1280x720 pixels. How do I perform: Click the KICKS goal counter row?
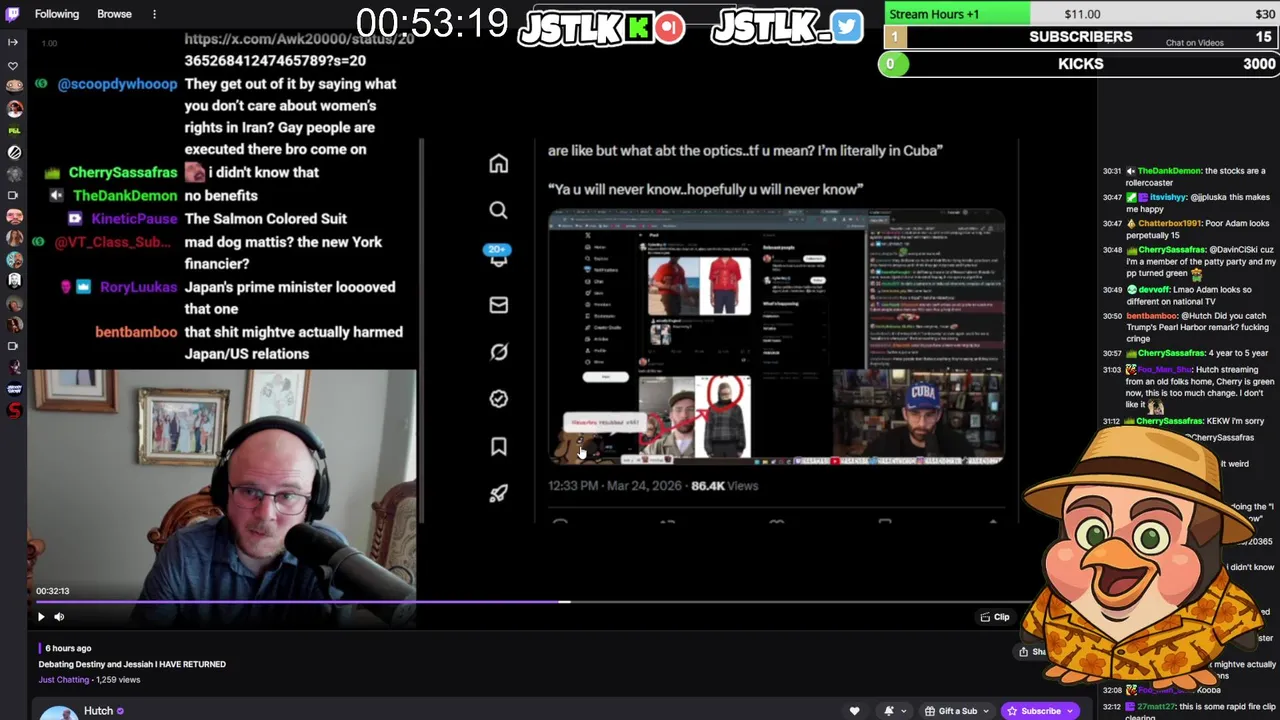point(1080,64)
